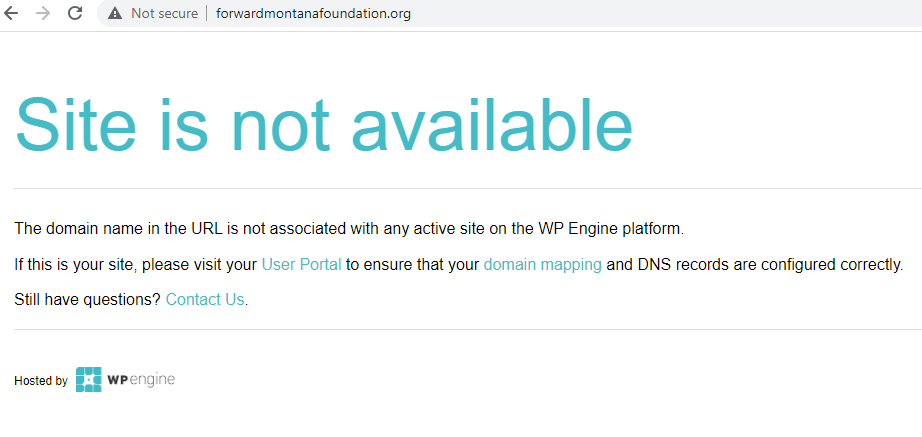The width and height of the screenshot is (922, 437).
Task: Click the "Site is not available" heading
Action: (323, 125)
